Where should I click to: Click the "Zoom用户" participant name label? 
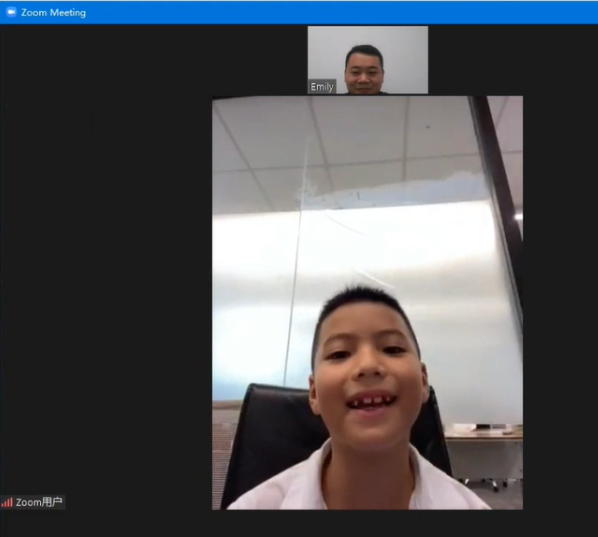[x=39, y=502]
